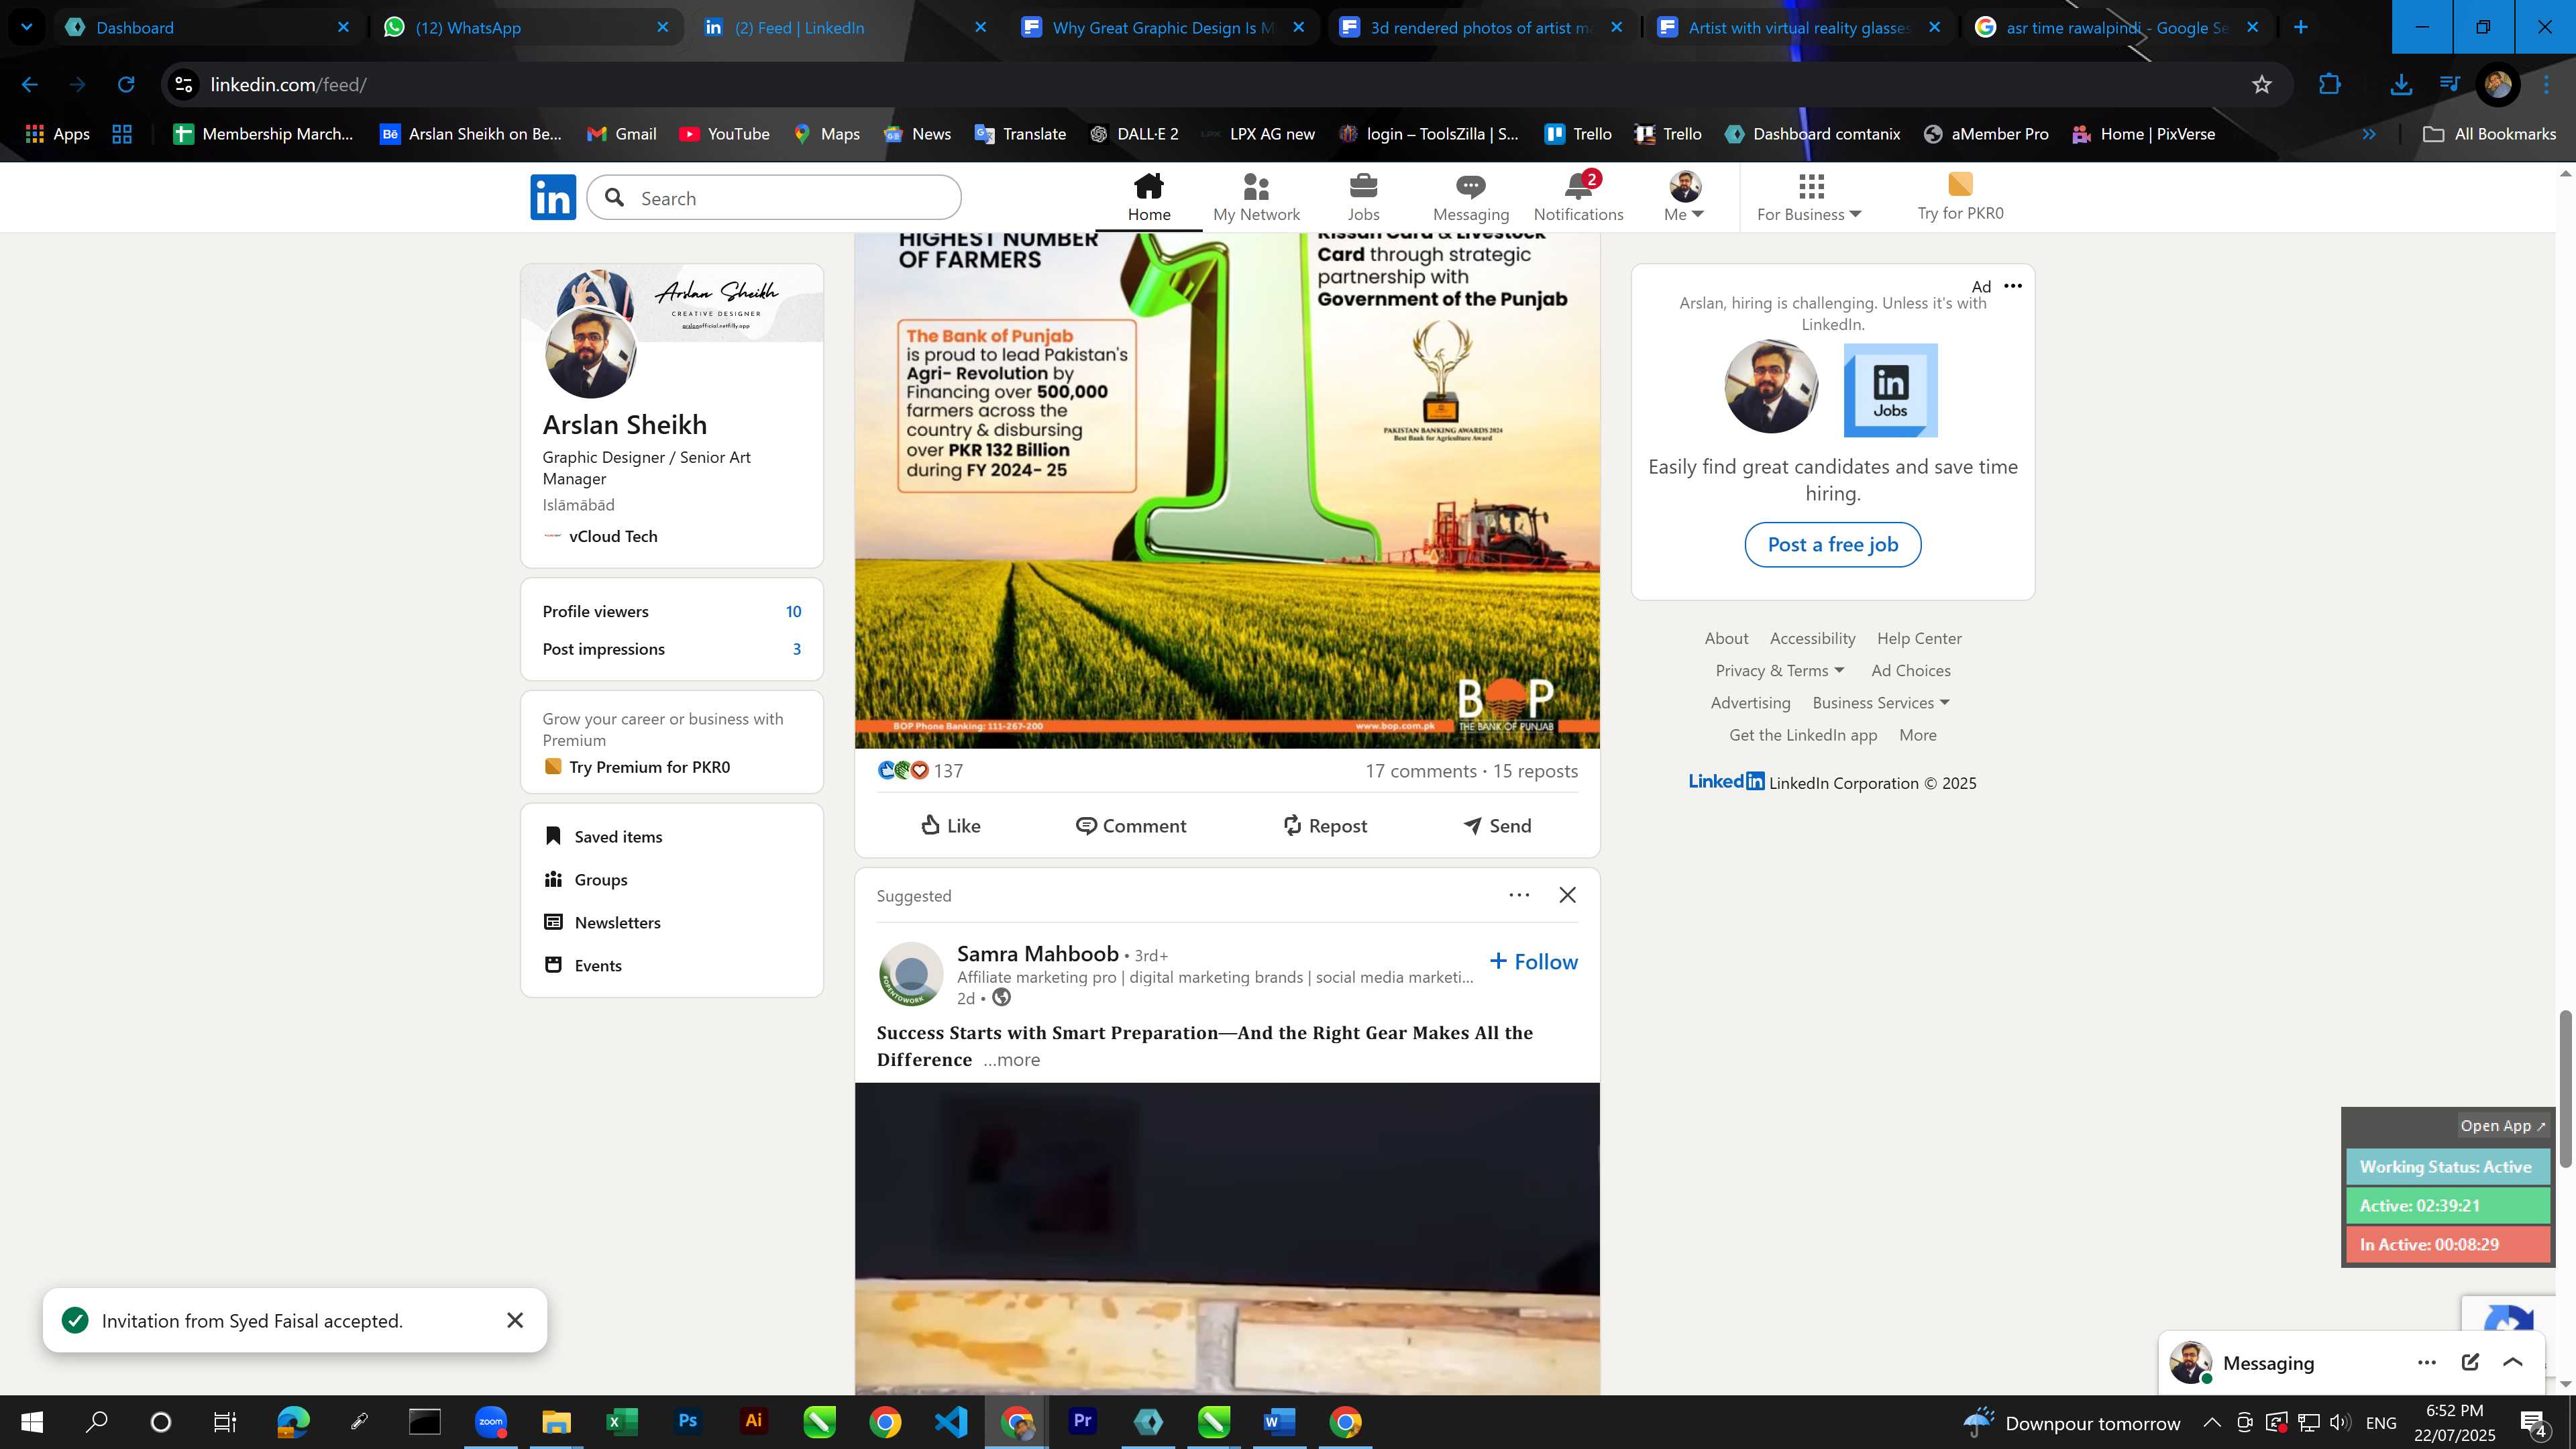
Task: Comment on the Bank of Punjab post
Action: pyautogui.click(x=1131, y=825)
